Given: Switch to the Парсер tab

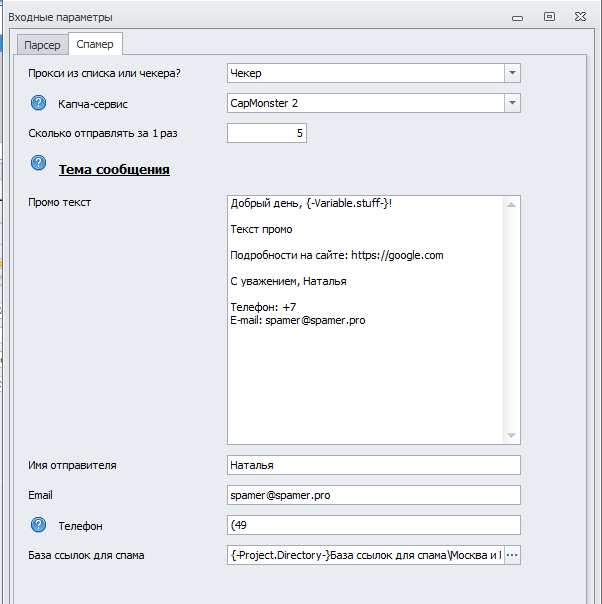Looking at the screenshot, I should pyautogui.click(x=41, y=45).
